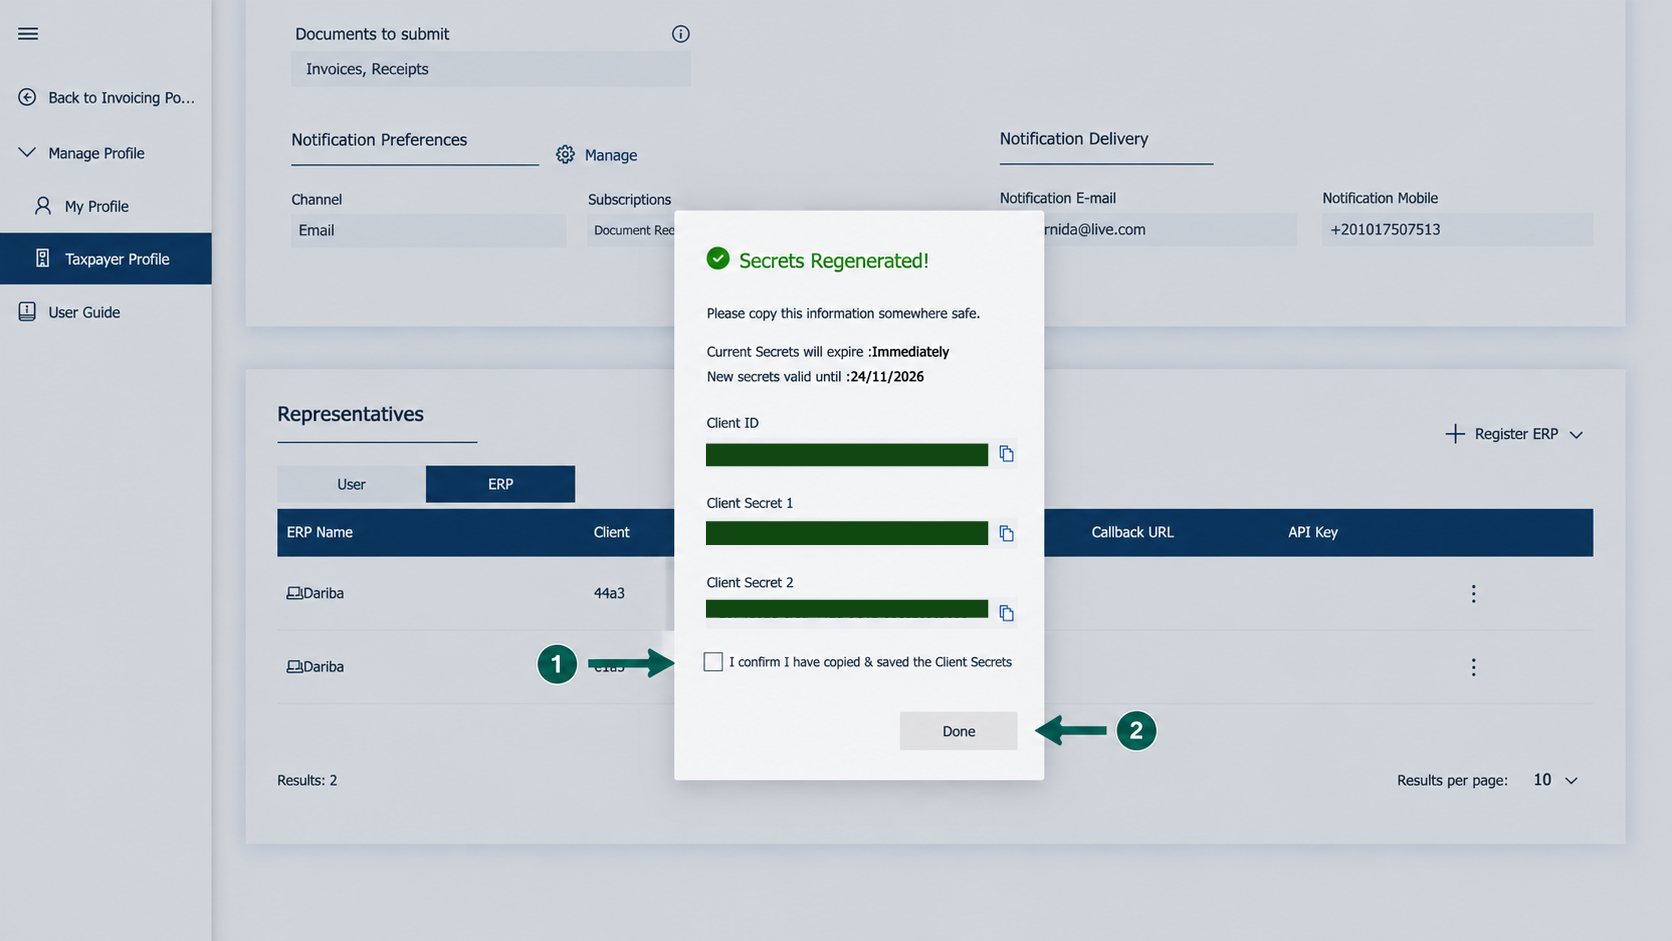The width and height of the screenshot is (1672, 941).
Task: Click the Notification Mobile number +201017507513
Action: (1385, 229)
